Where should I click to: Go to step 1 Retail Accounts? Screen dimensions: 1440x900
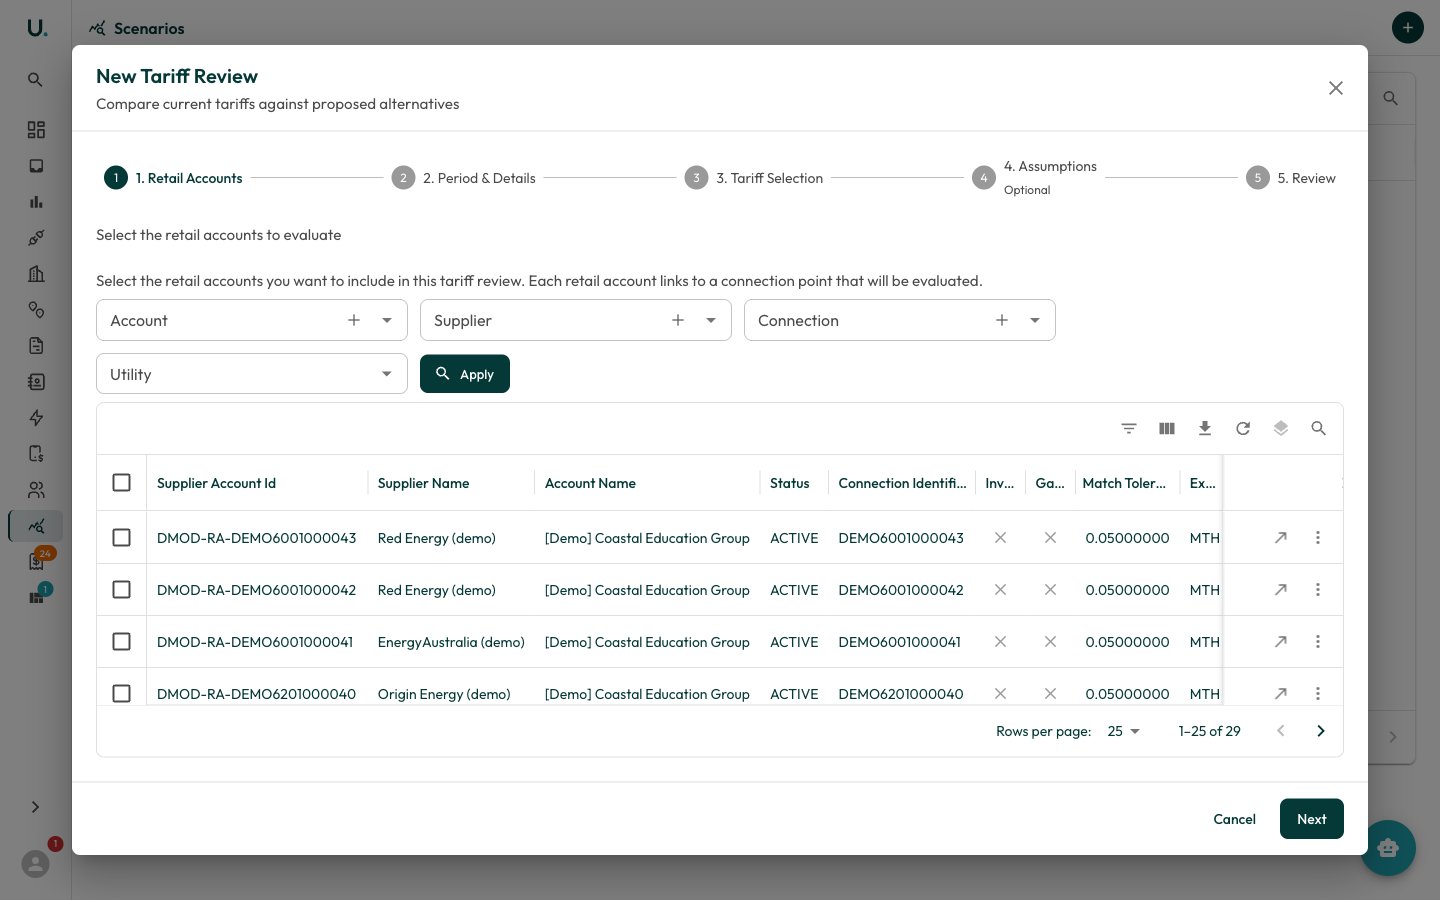pyautogui.click(x=174, y=178)
